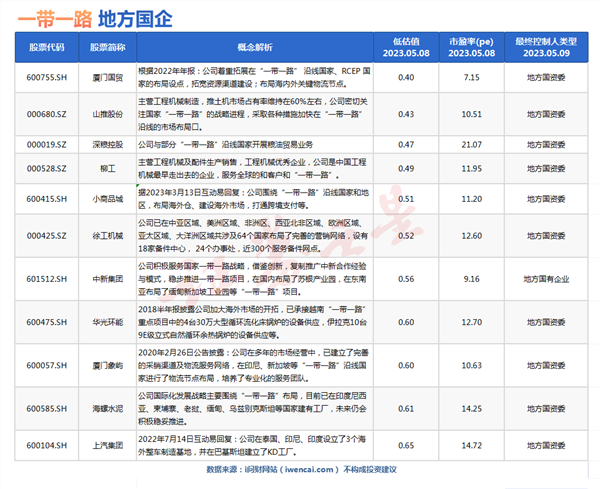Click 地方国有企业 in 中新集团 row
This screenshot has width=600, height=489.
[x=546, y=279]
